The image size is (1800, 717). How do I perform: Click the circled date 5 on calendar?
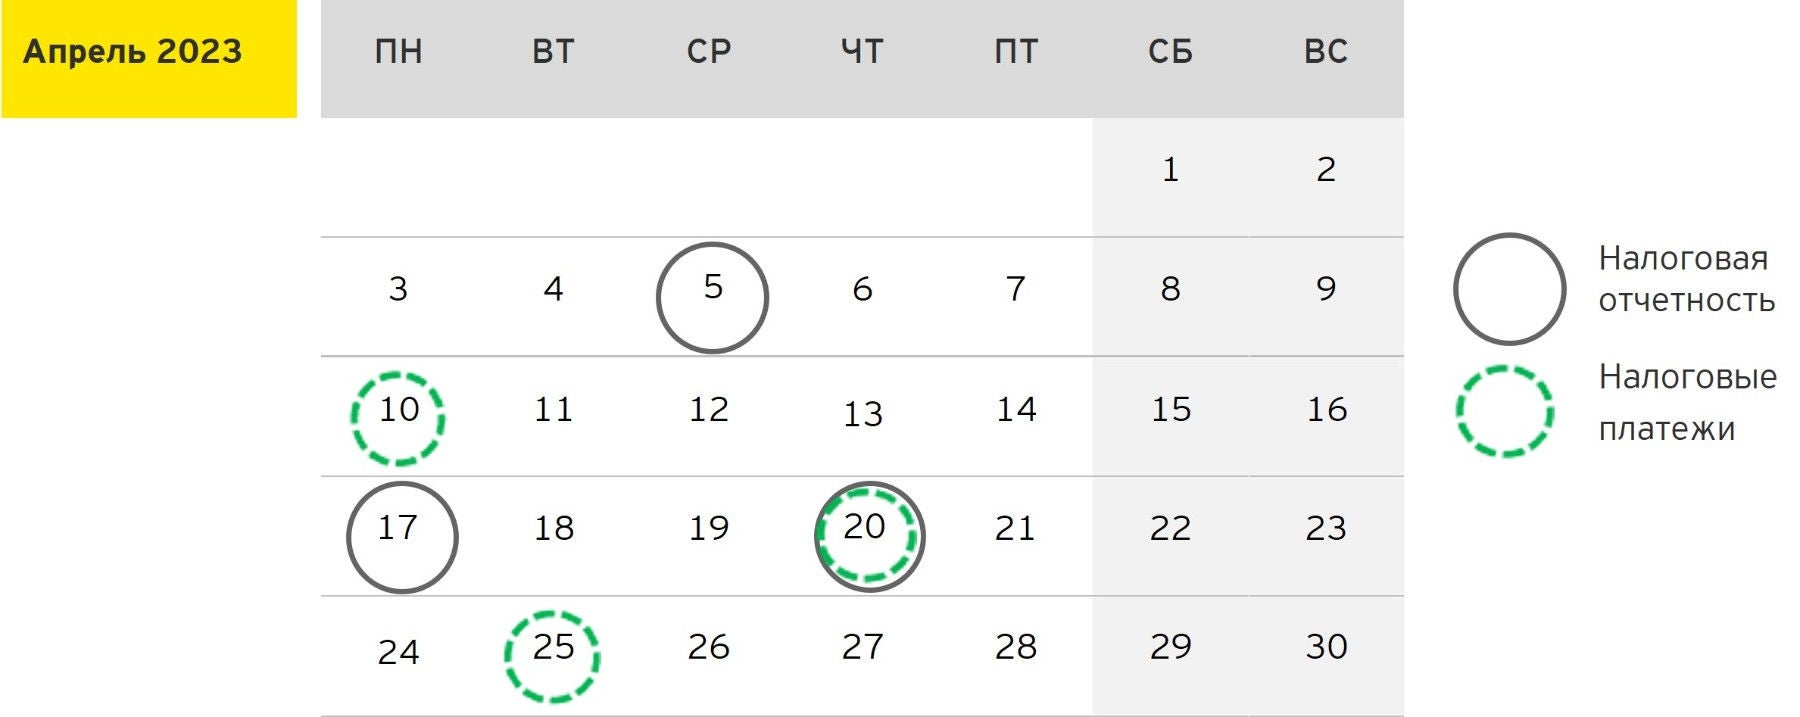click(712, 297)
